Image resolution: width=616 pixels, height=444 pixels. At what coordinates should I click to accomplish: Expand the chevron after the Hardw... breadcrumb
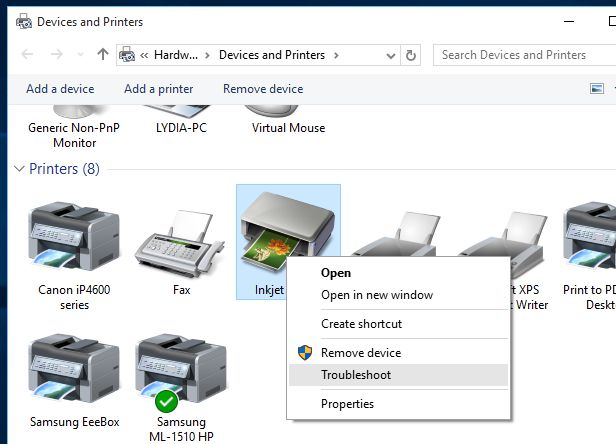tap(207, 55)
